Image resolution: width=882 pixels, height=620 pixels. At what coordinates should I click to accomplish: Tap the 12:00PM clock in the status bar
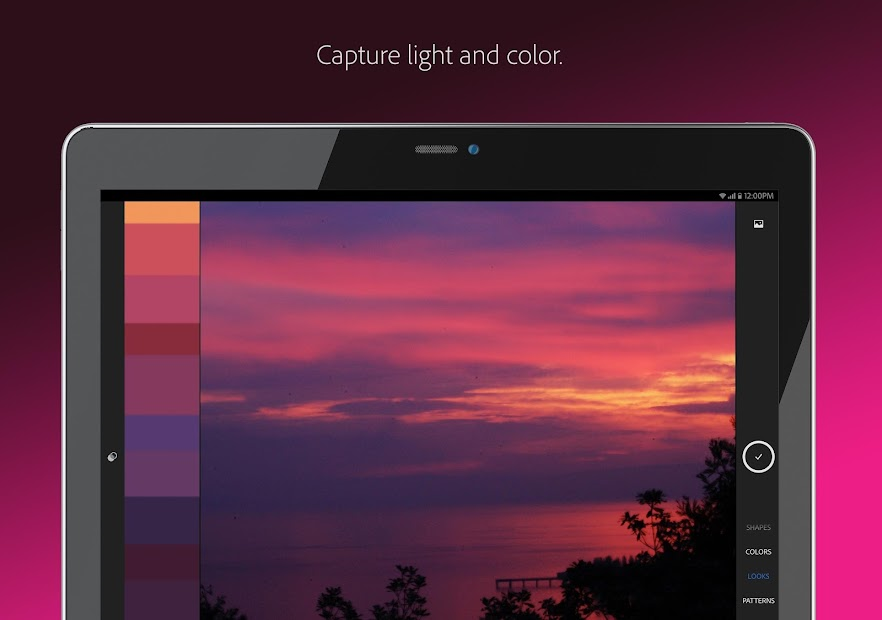[x=759, y=193]
